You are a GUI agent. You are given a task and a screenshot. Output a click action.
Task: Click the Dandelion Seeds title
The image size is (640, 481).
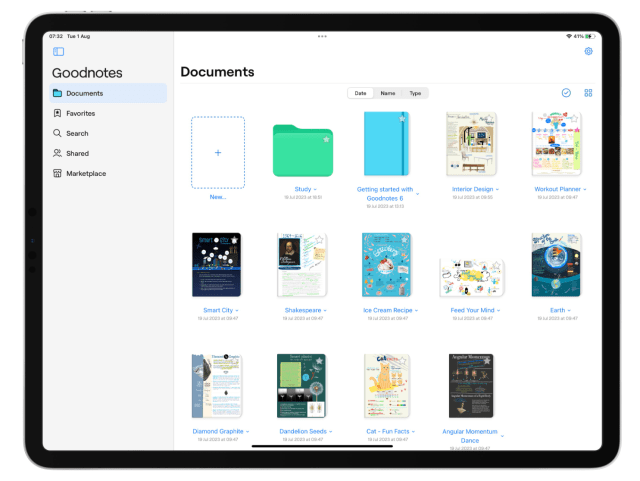303,431
